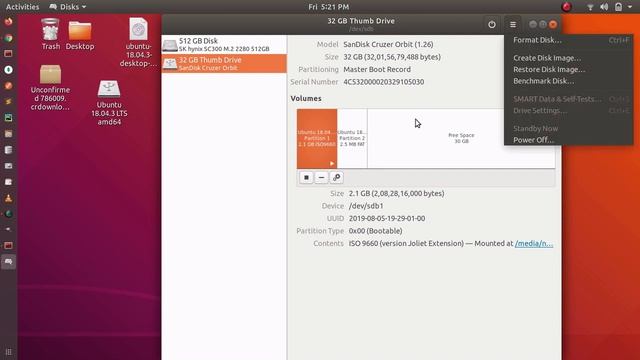Choose Restore Disk Image... menu entry
The height and width of the screenshot is (360, 640).
tap(569, 69)
